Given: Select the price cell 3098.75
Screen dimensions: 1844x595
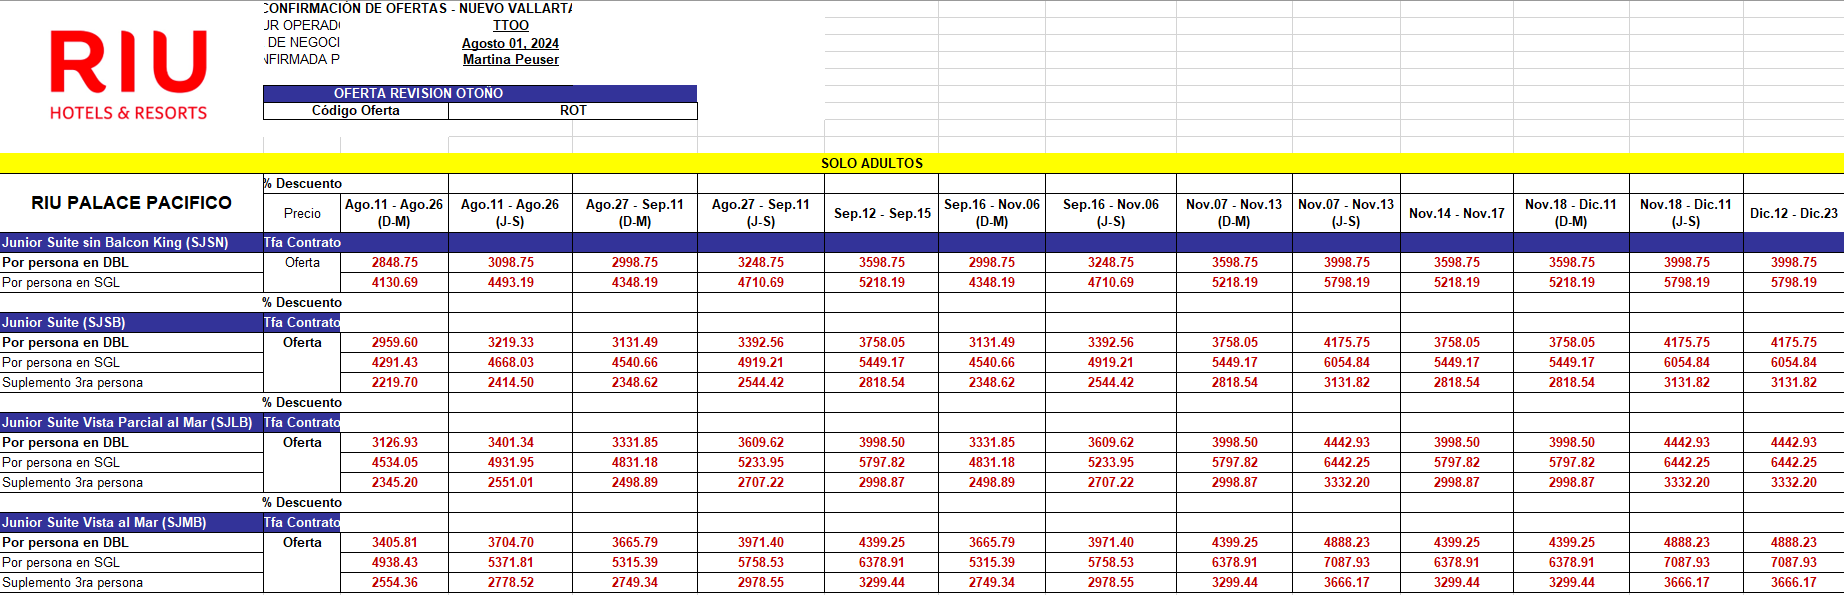Looking at the screenshot, I should click(x=511, y=263).
